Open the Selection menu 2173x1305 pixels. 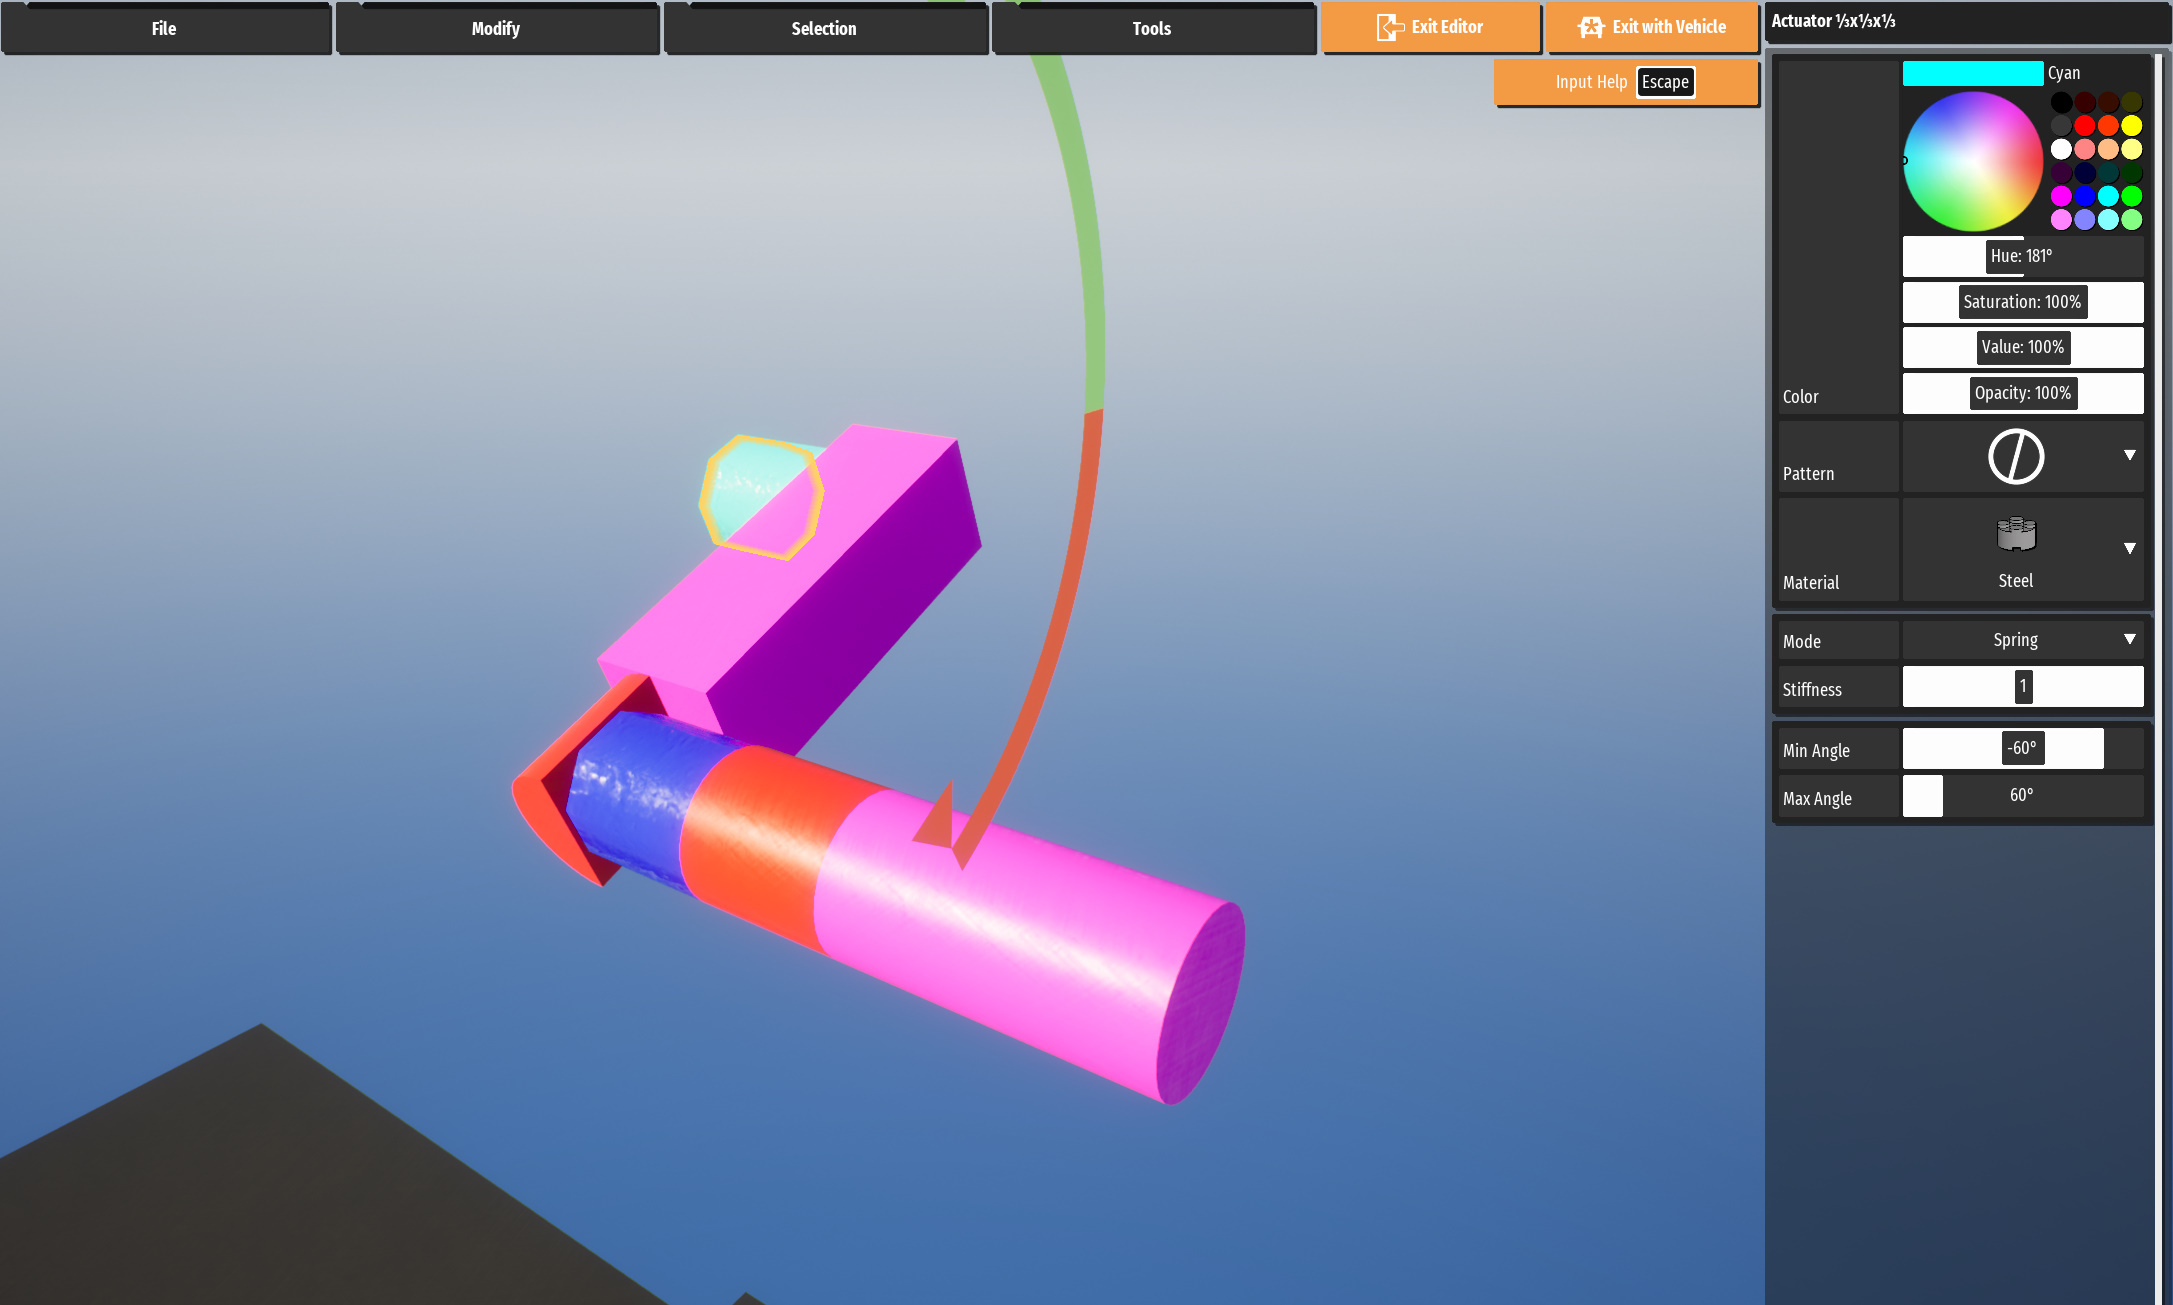(824, 29)
